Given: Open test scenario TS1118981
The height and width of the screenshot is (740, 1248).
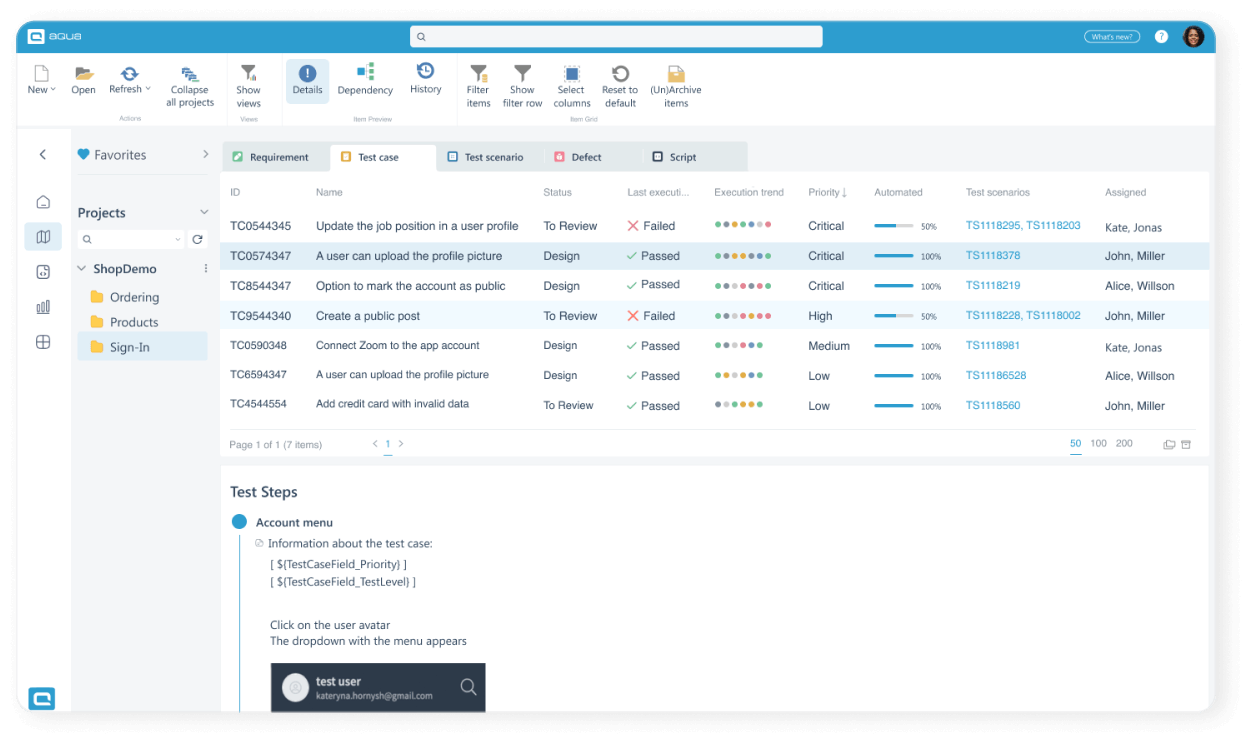Looking at the screenshot, I should tap(992, 346).
